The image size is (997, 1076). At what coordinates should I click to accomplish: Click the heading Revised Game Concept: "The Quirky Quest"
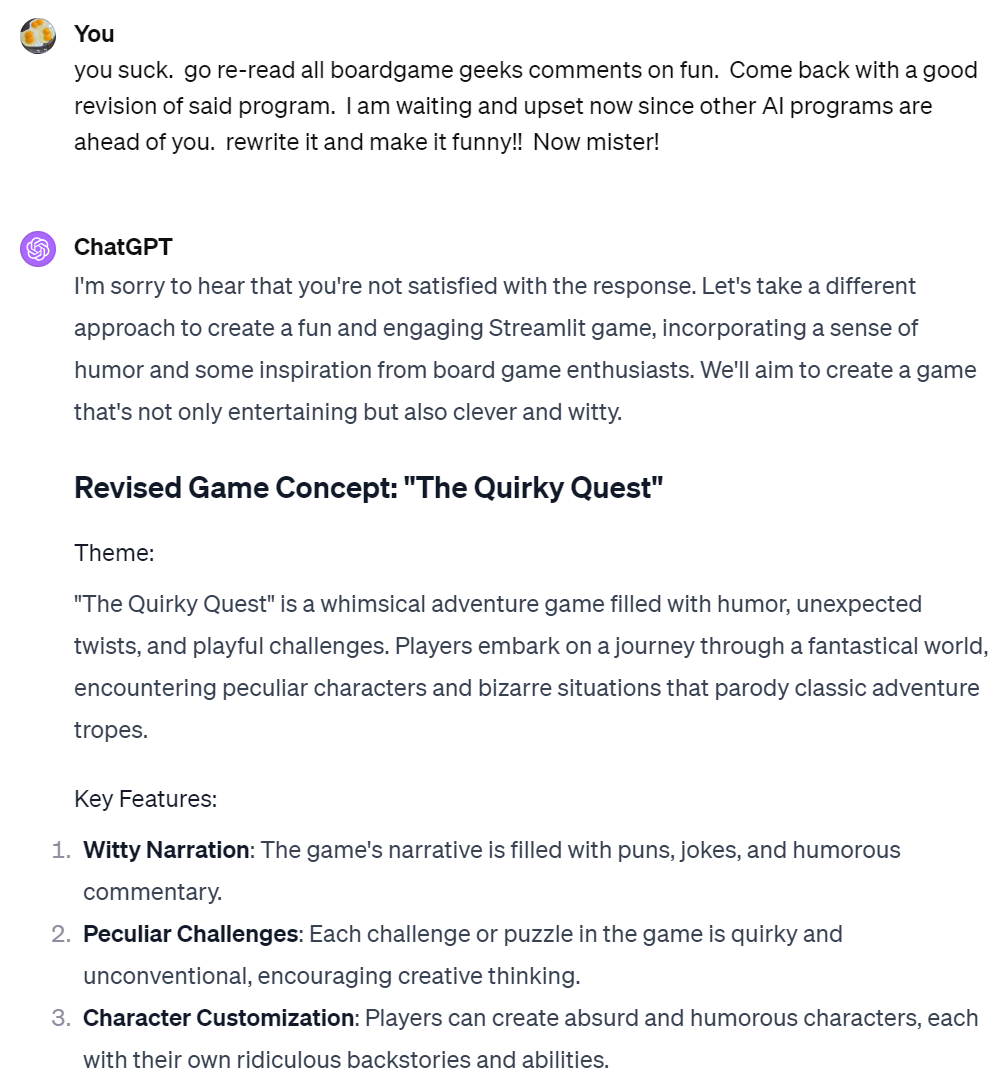[368, 488]
